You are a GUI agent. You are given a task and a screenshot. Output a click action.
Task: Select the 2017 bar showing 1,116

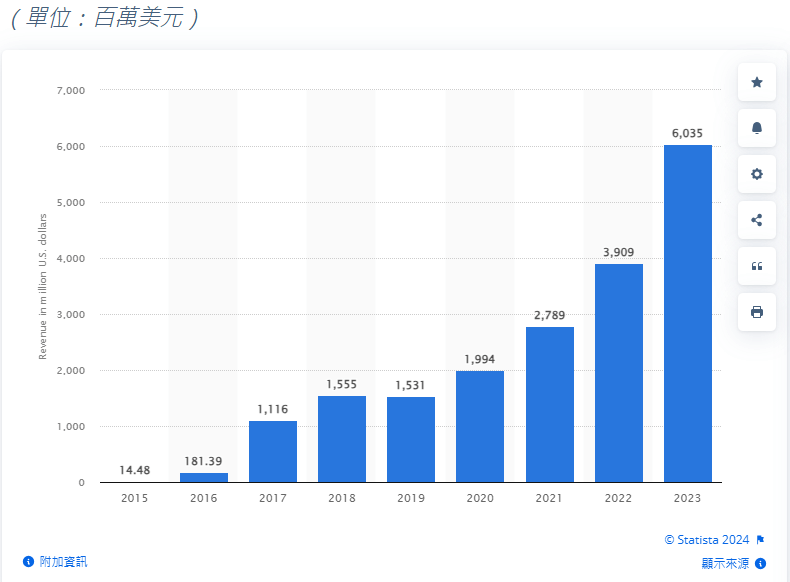click(x=273, y=452)
